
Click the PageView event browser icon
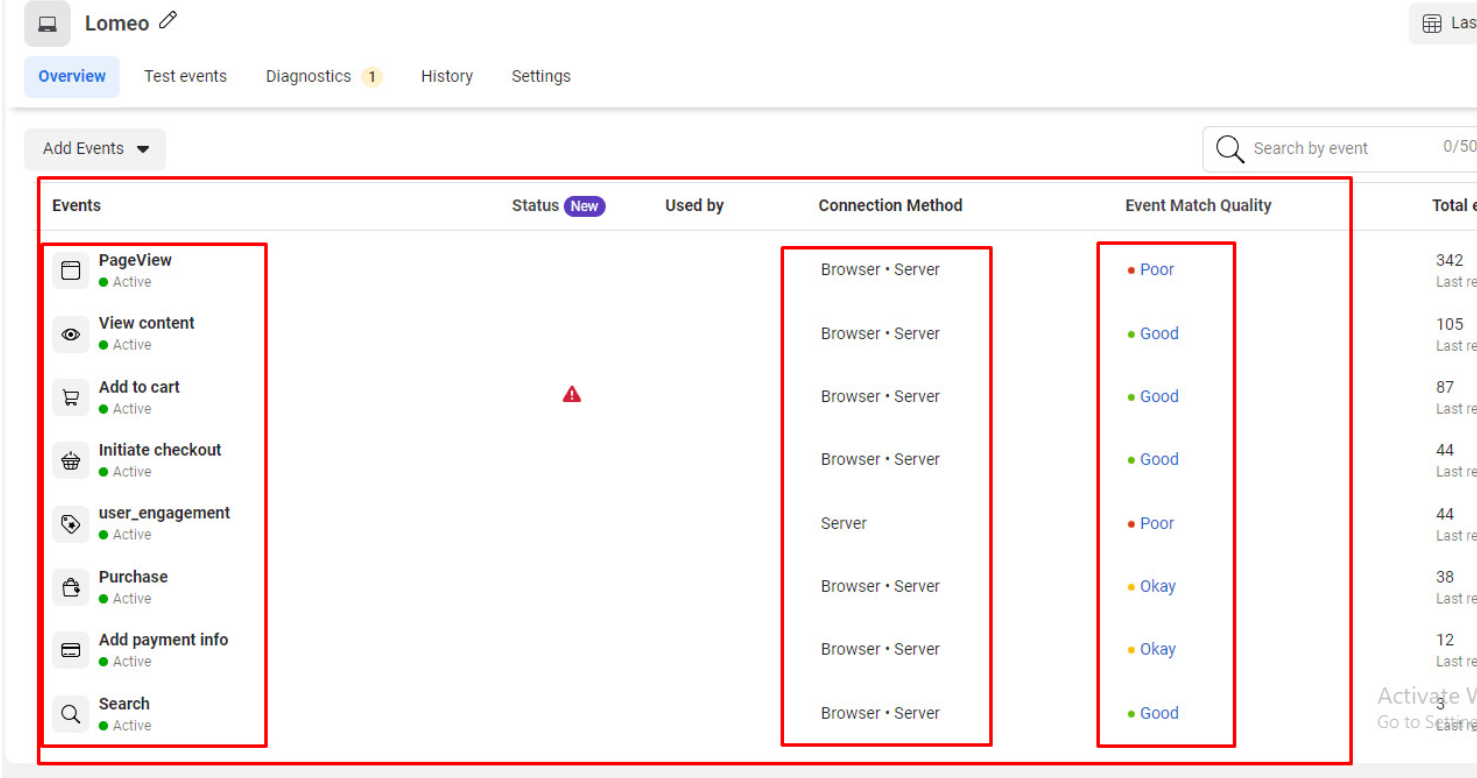point(71,271)
